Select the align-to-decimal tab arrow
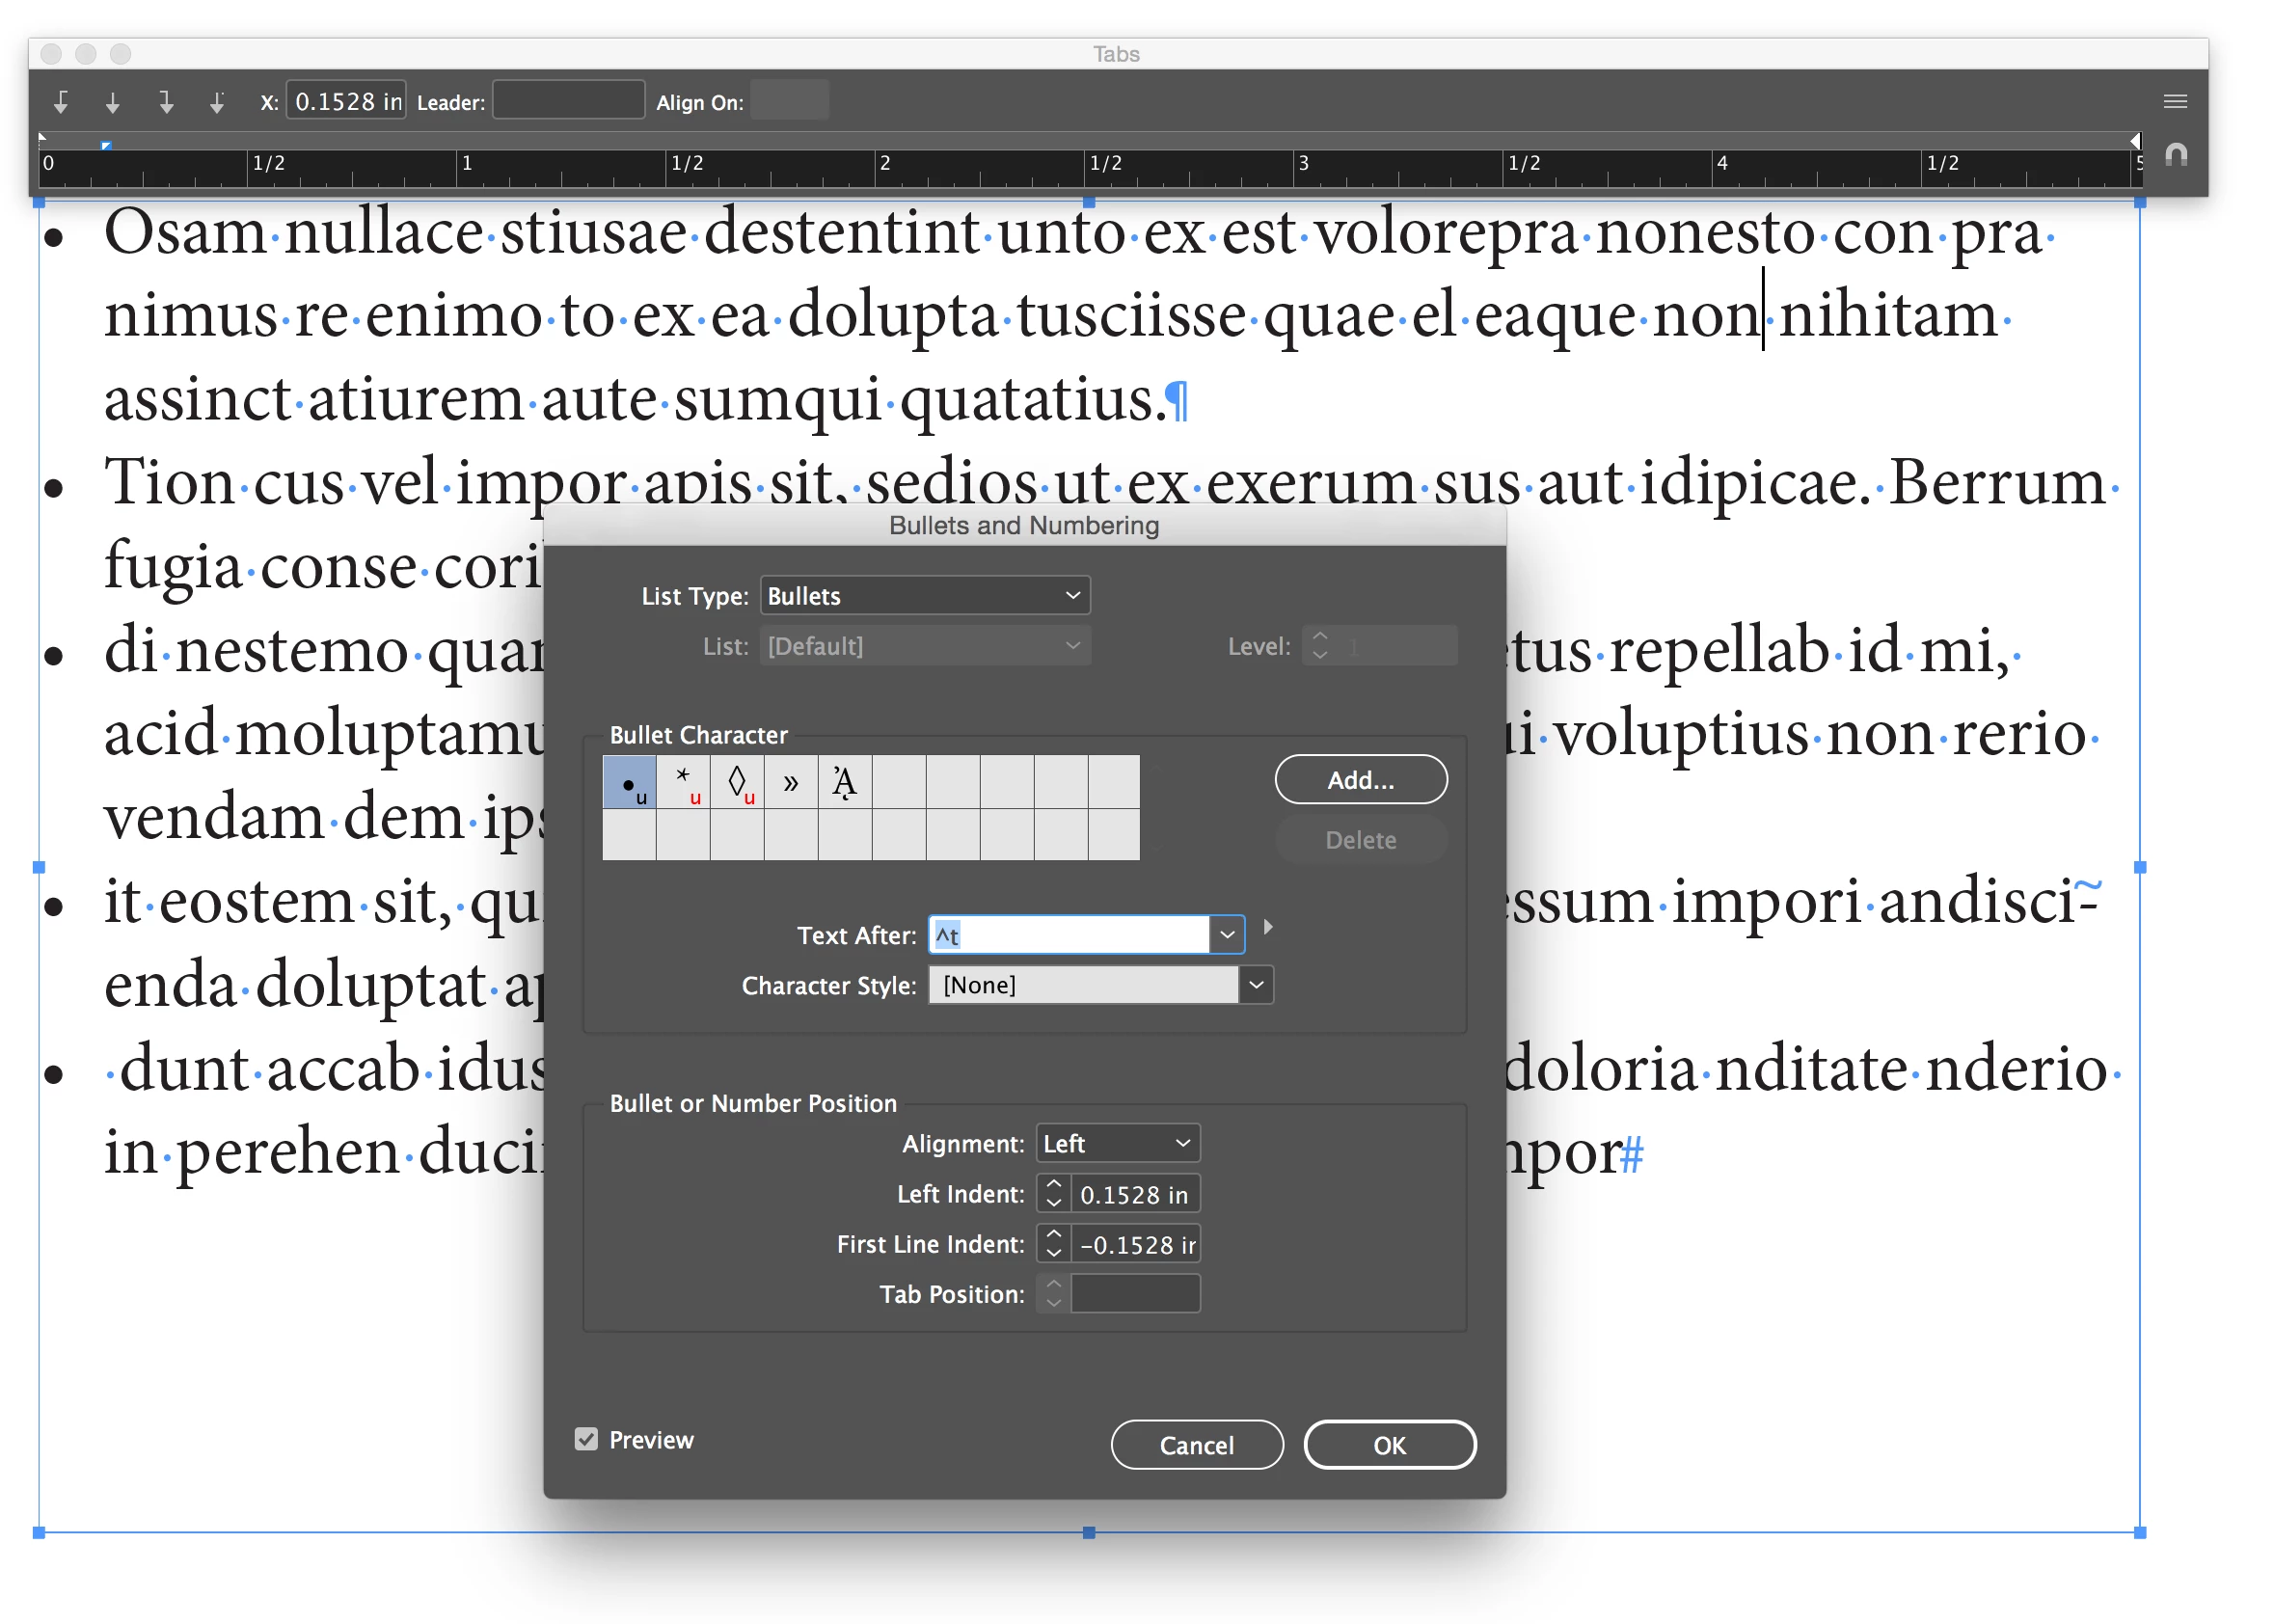This screenshot has width=2274, height=1624. pyautogui.click(x=217, y=102)
